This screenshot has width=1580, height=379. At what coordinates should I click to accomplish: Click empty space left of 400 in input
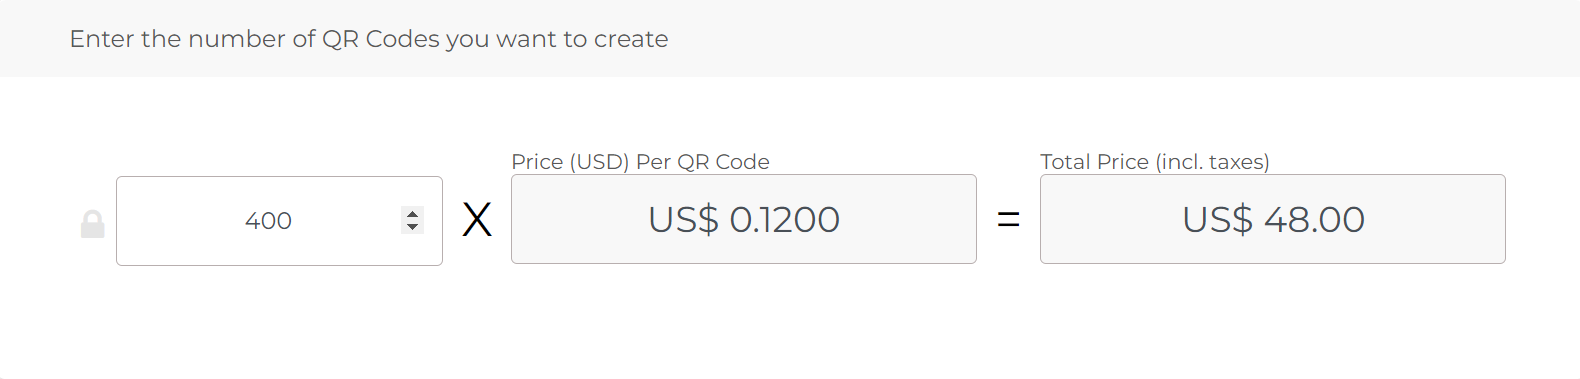coord(180,221)
